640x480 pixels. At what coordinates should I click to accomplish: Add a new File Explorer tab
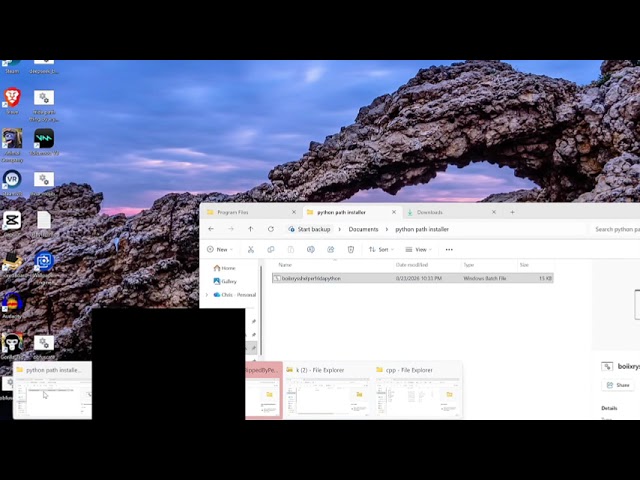pyautogui.click(x=512, y=212)
